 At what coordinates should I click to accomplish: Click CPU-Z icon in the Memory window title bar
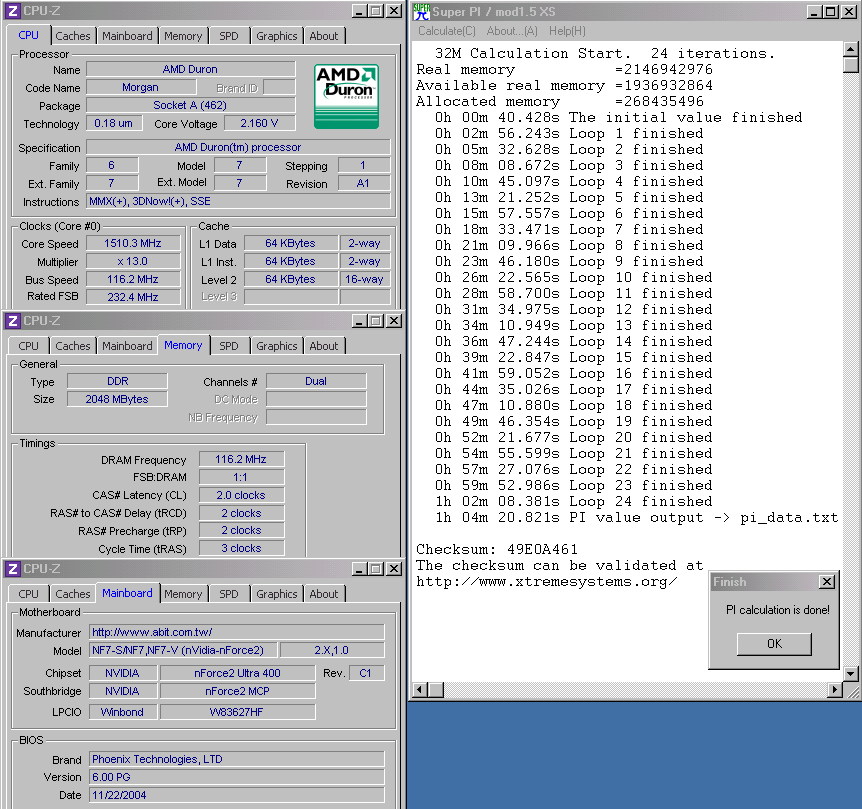[x=13, y=320]
